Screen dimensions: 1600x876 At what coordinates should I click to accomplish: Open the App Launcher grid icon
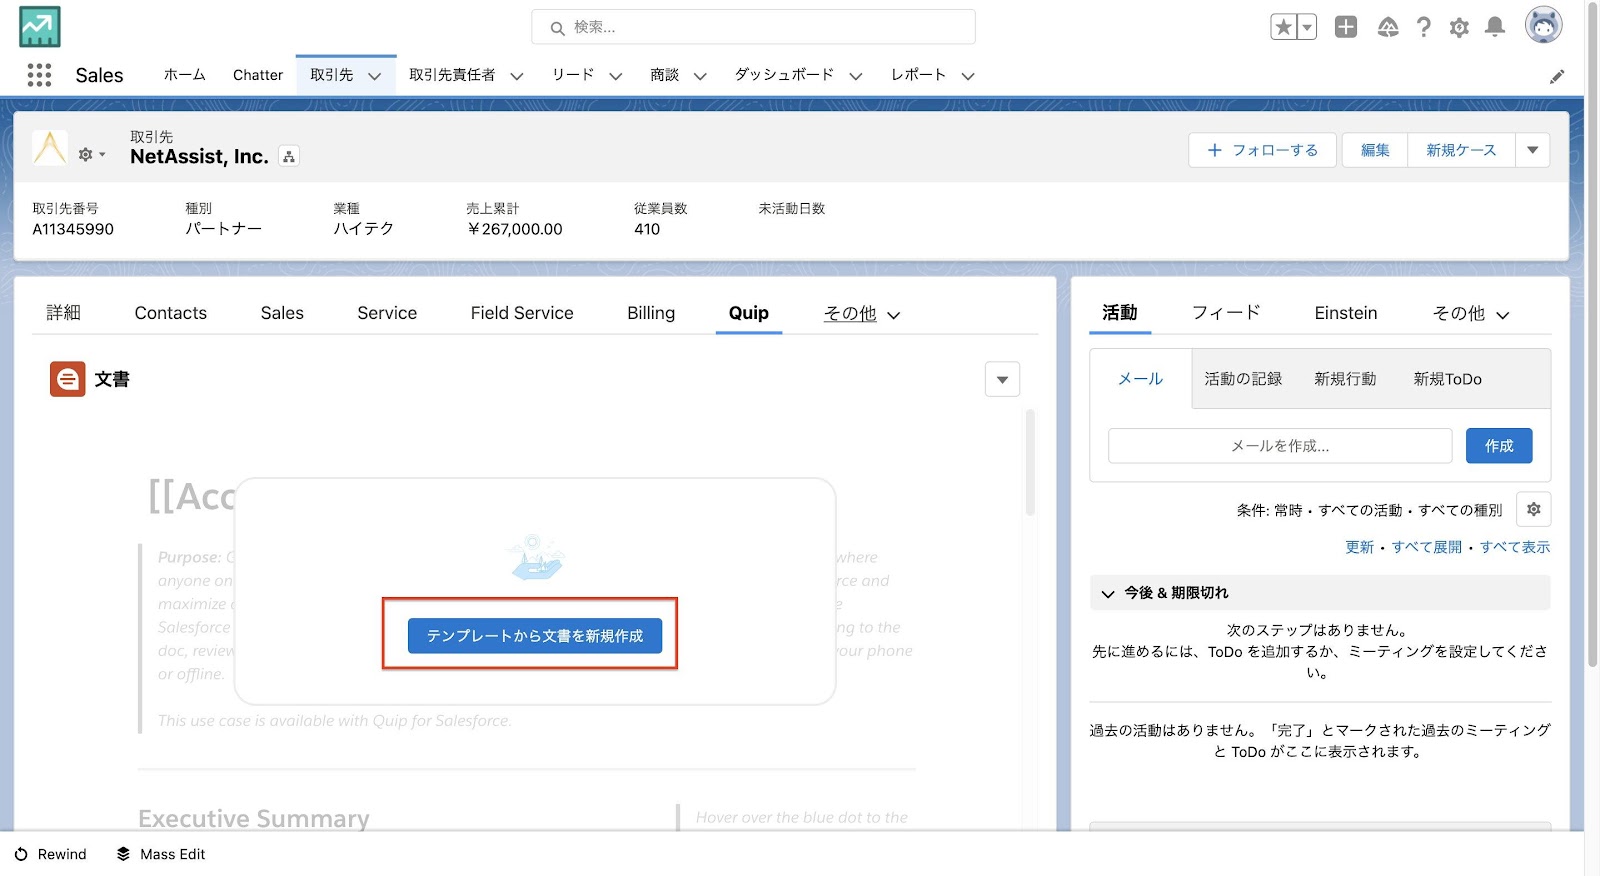(x=39, y=75)
